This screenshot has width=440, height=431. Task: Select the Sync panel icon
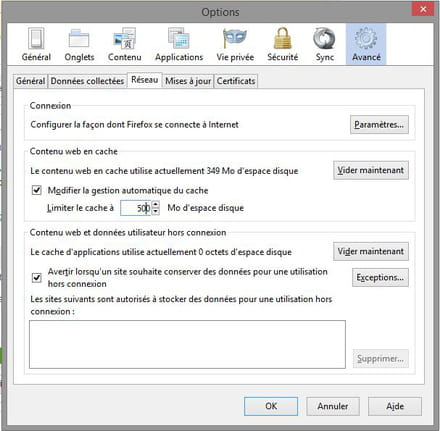[x=325, y=44]
